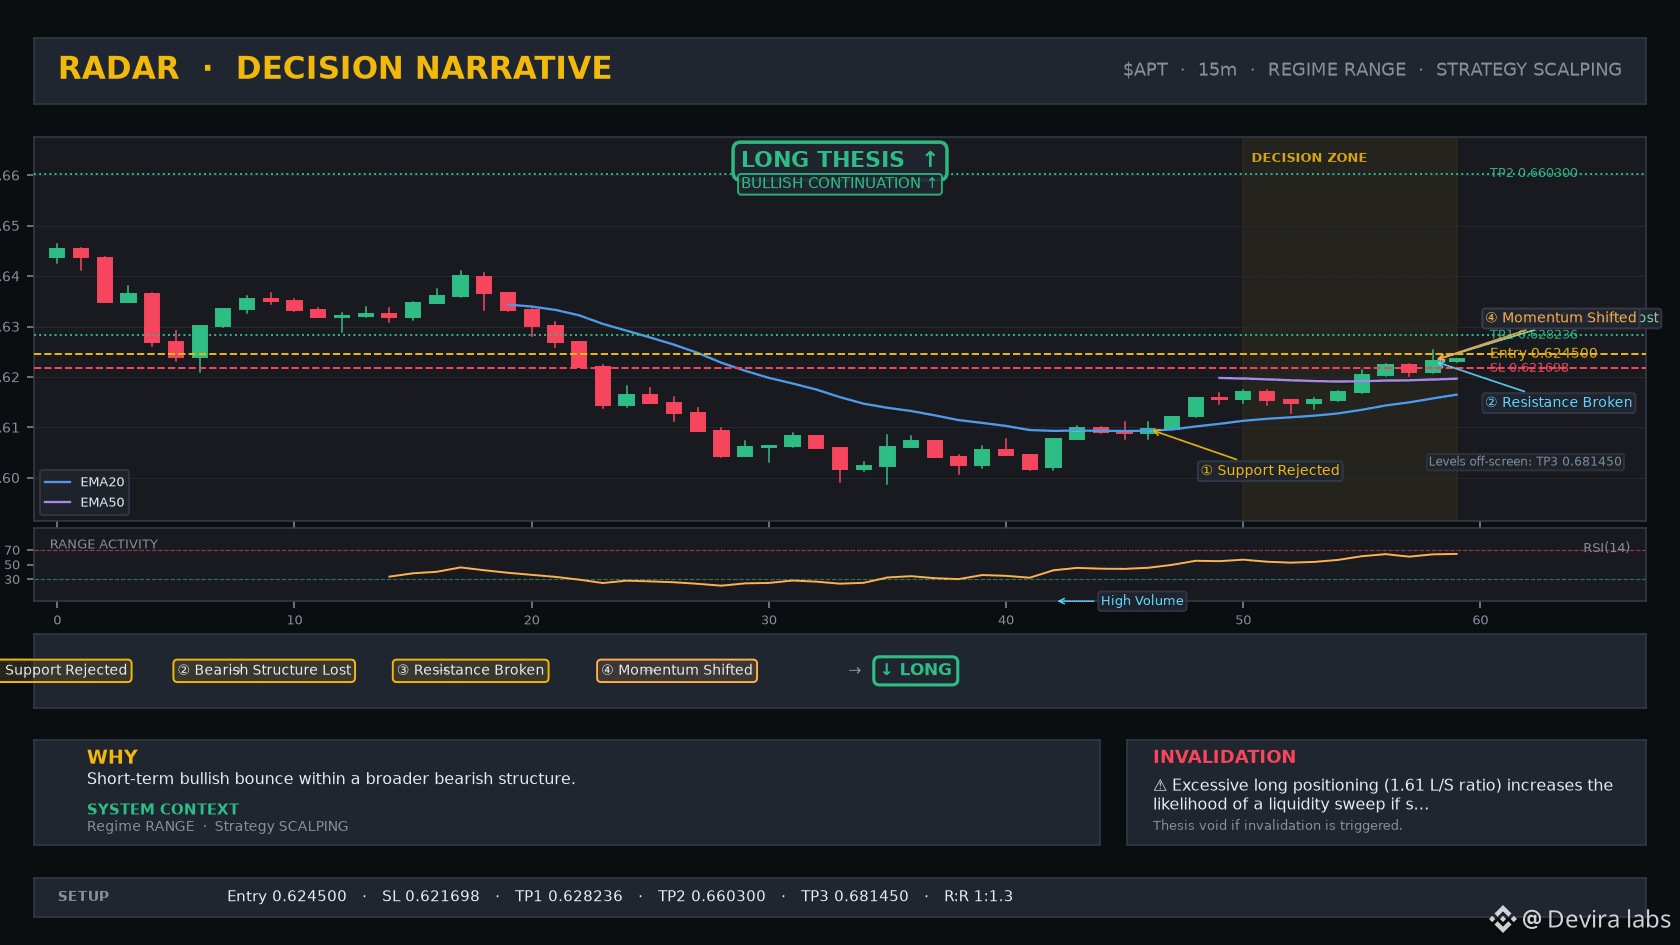The image size is (1680, 945).
Task: Click the LONG THESIS up-arrow badge
Action: (x=839, y=160)
